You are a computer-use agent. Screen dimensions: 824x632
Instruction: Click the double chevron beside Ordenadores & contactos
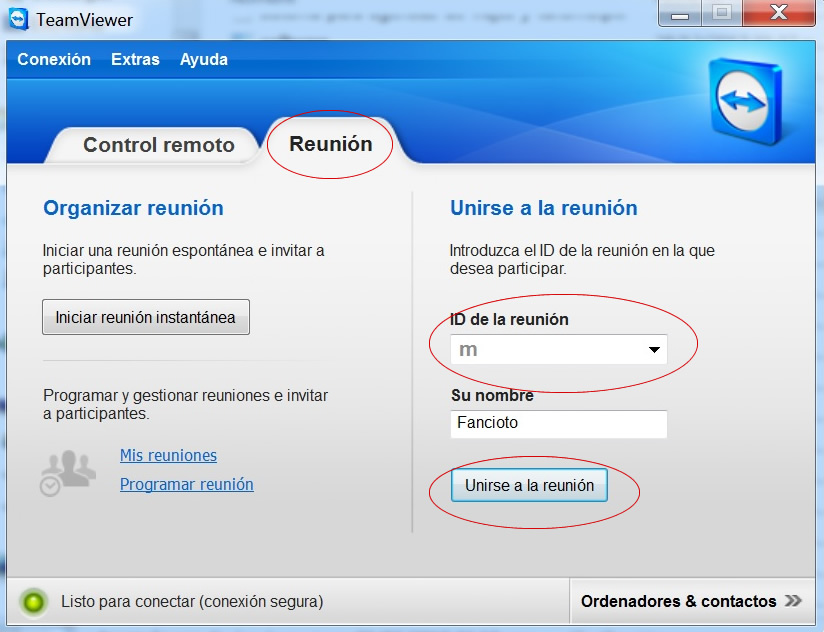click(793, 601)
